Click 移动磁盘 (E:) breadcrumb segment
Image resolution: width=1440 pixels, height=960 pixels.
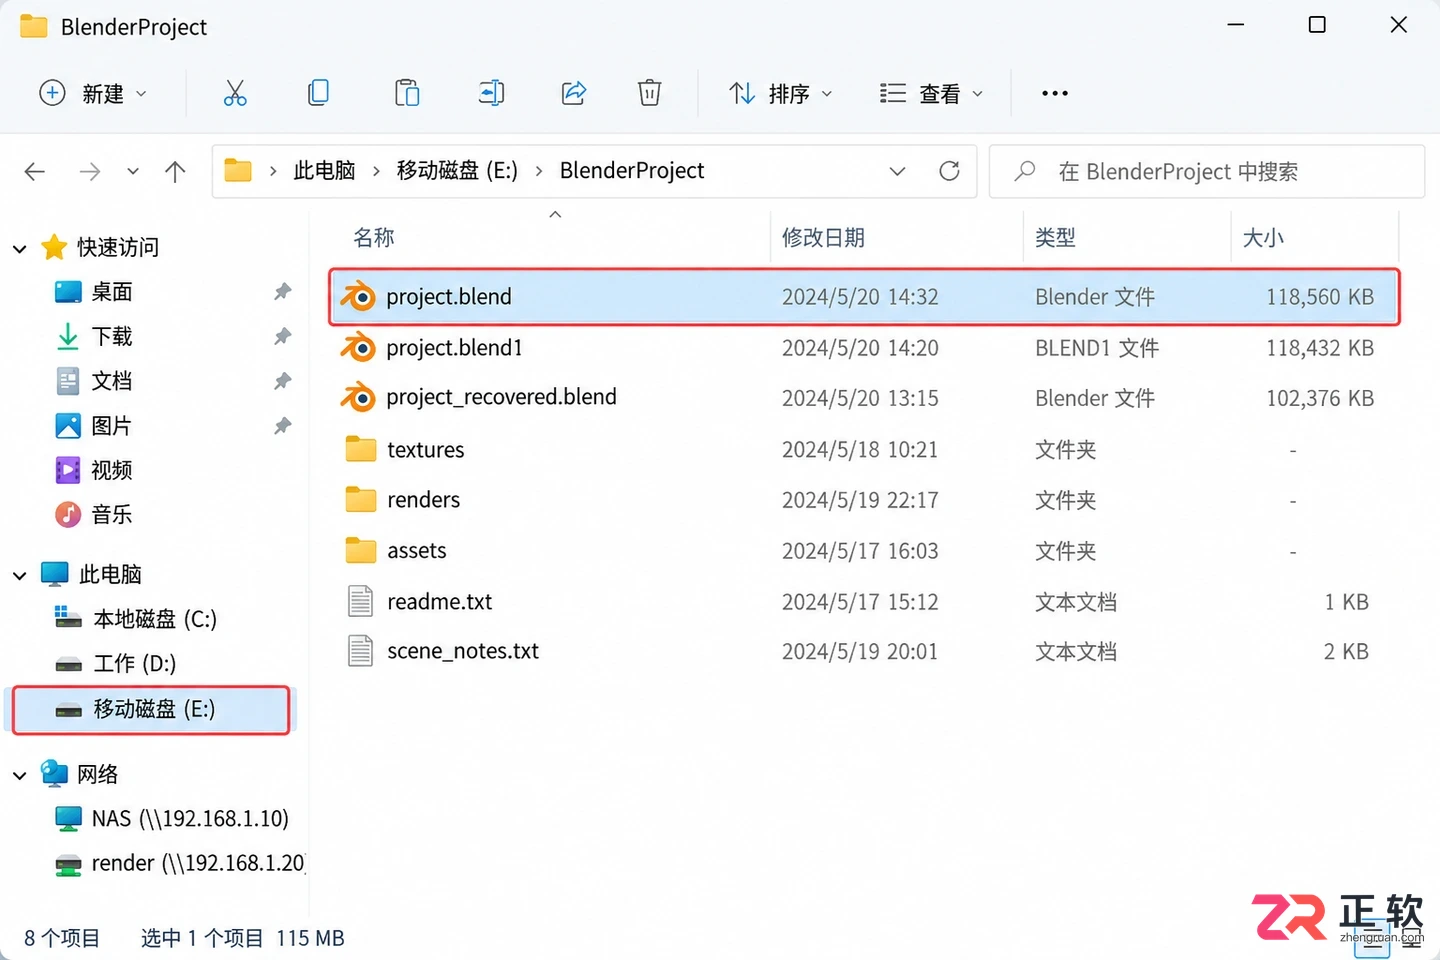coord(457,171)
